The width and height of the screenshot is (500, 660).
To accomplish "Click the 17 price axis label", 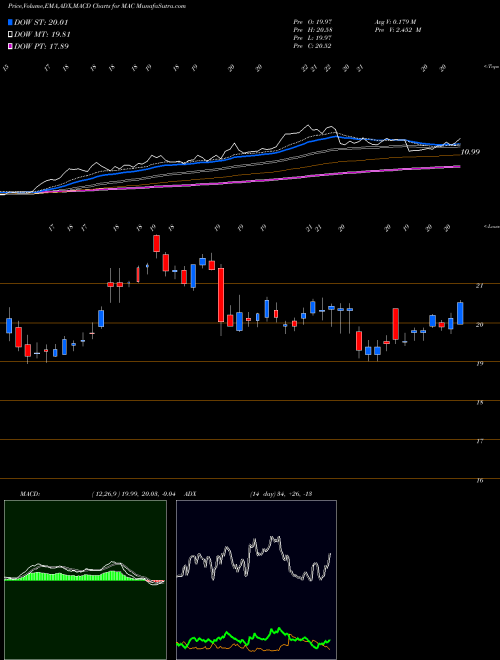I will coord(479,442).
